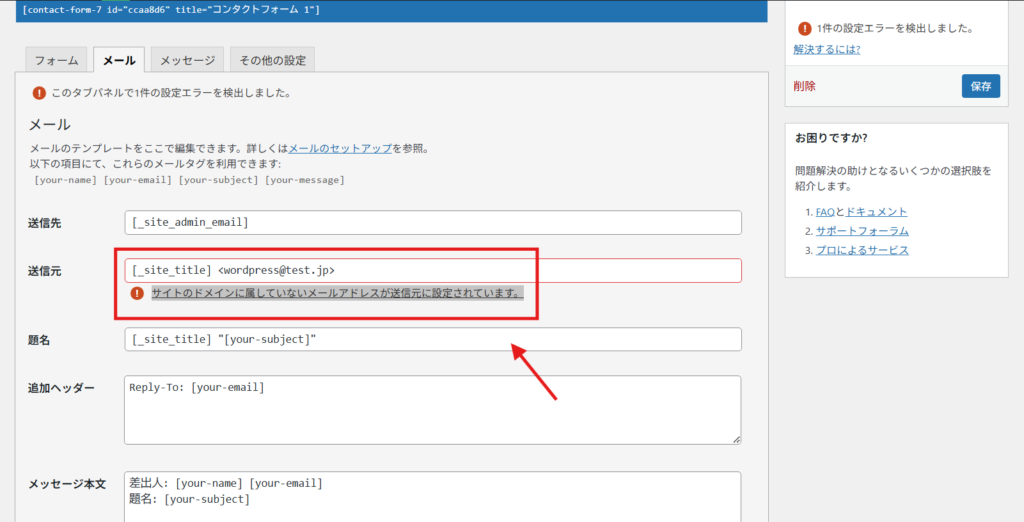Image resolution: width=1024 pixels, height=522 pixels.
Task: Click the メッセージ本文 field label
Action: pyautogui.click(x=67, y=484)
